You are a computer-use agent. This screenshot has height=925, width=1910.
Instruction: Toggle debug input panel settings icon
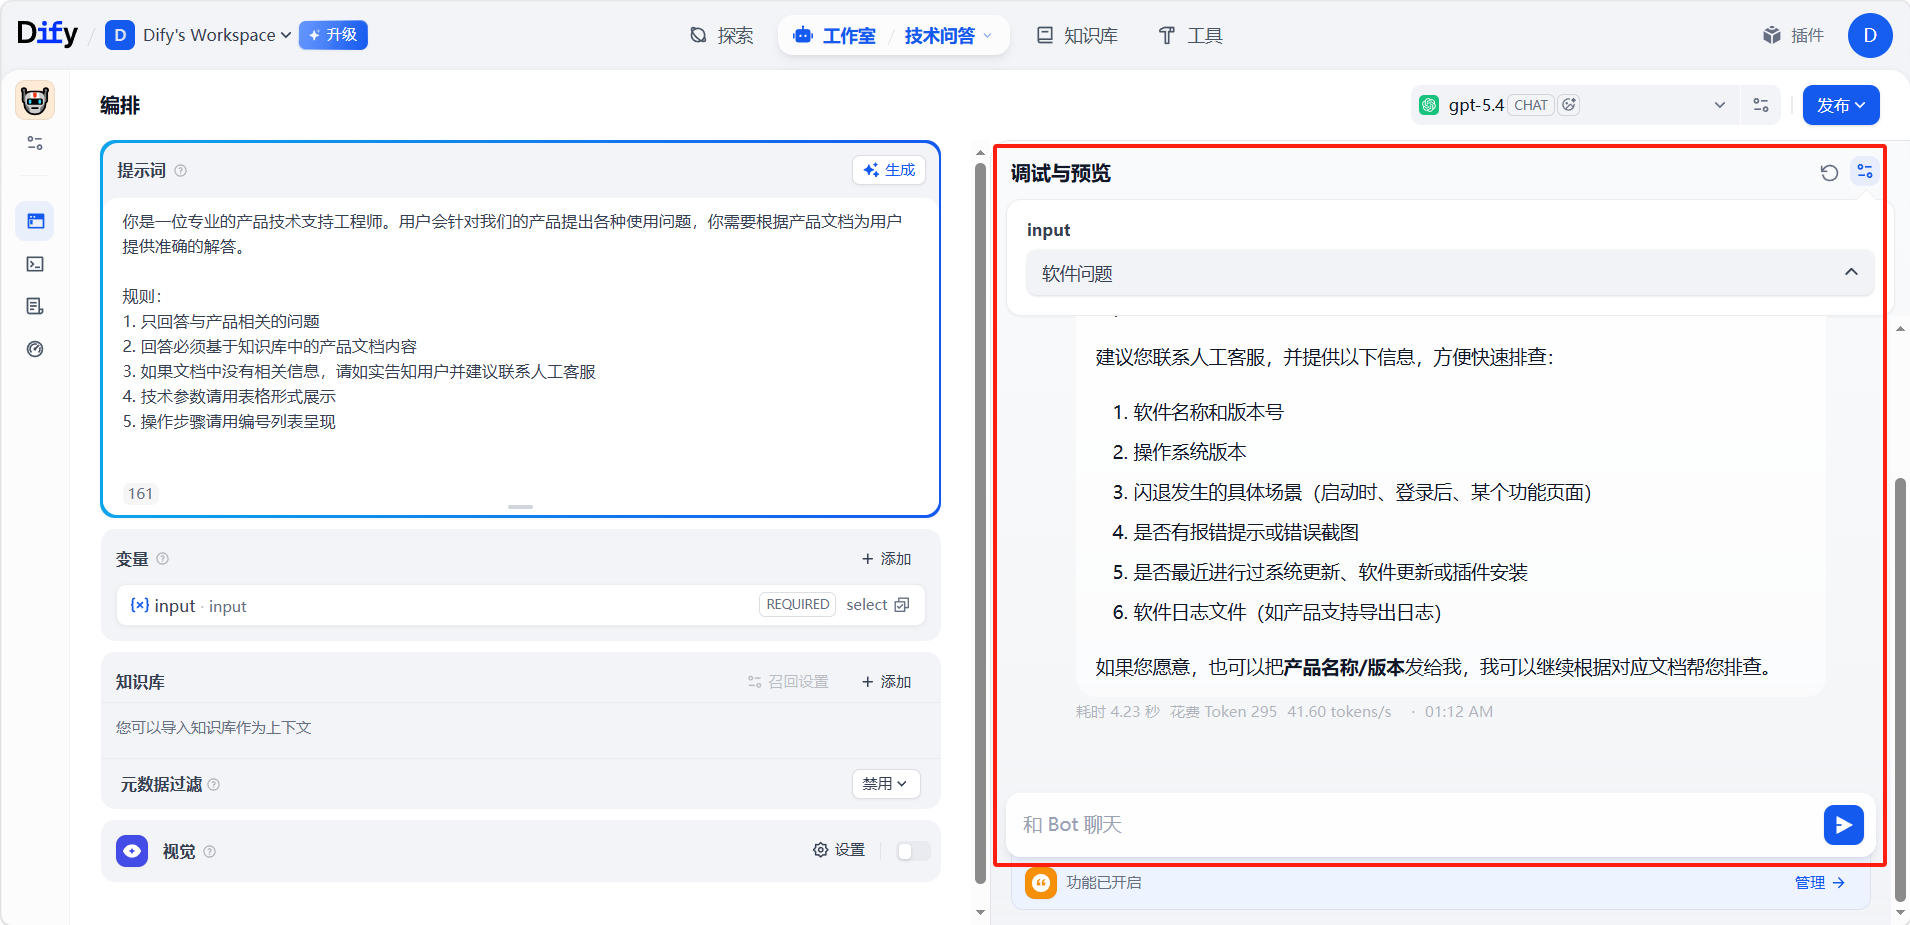click(x=1864, y=172)
